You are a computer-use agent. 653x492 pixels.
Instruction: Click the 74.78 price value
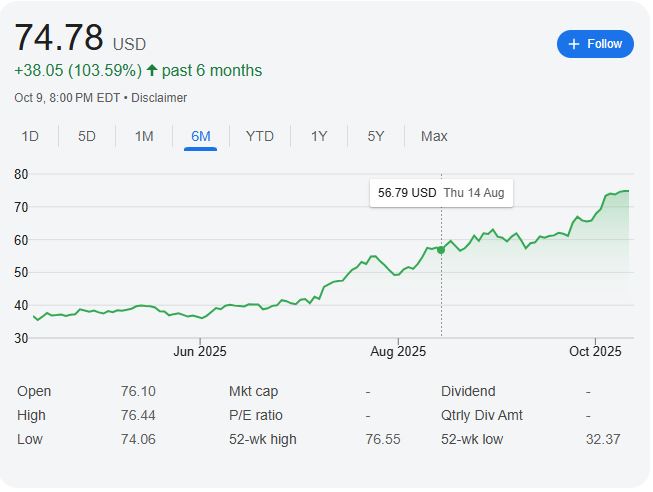[59, 37]
